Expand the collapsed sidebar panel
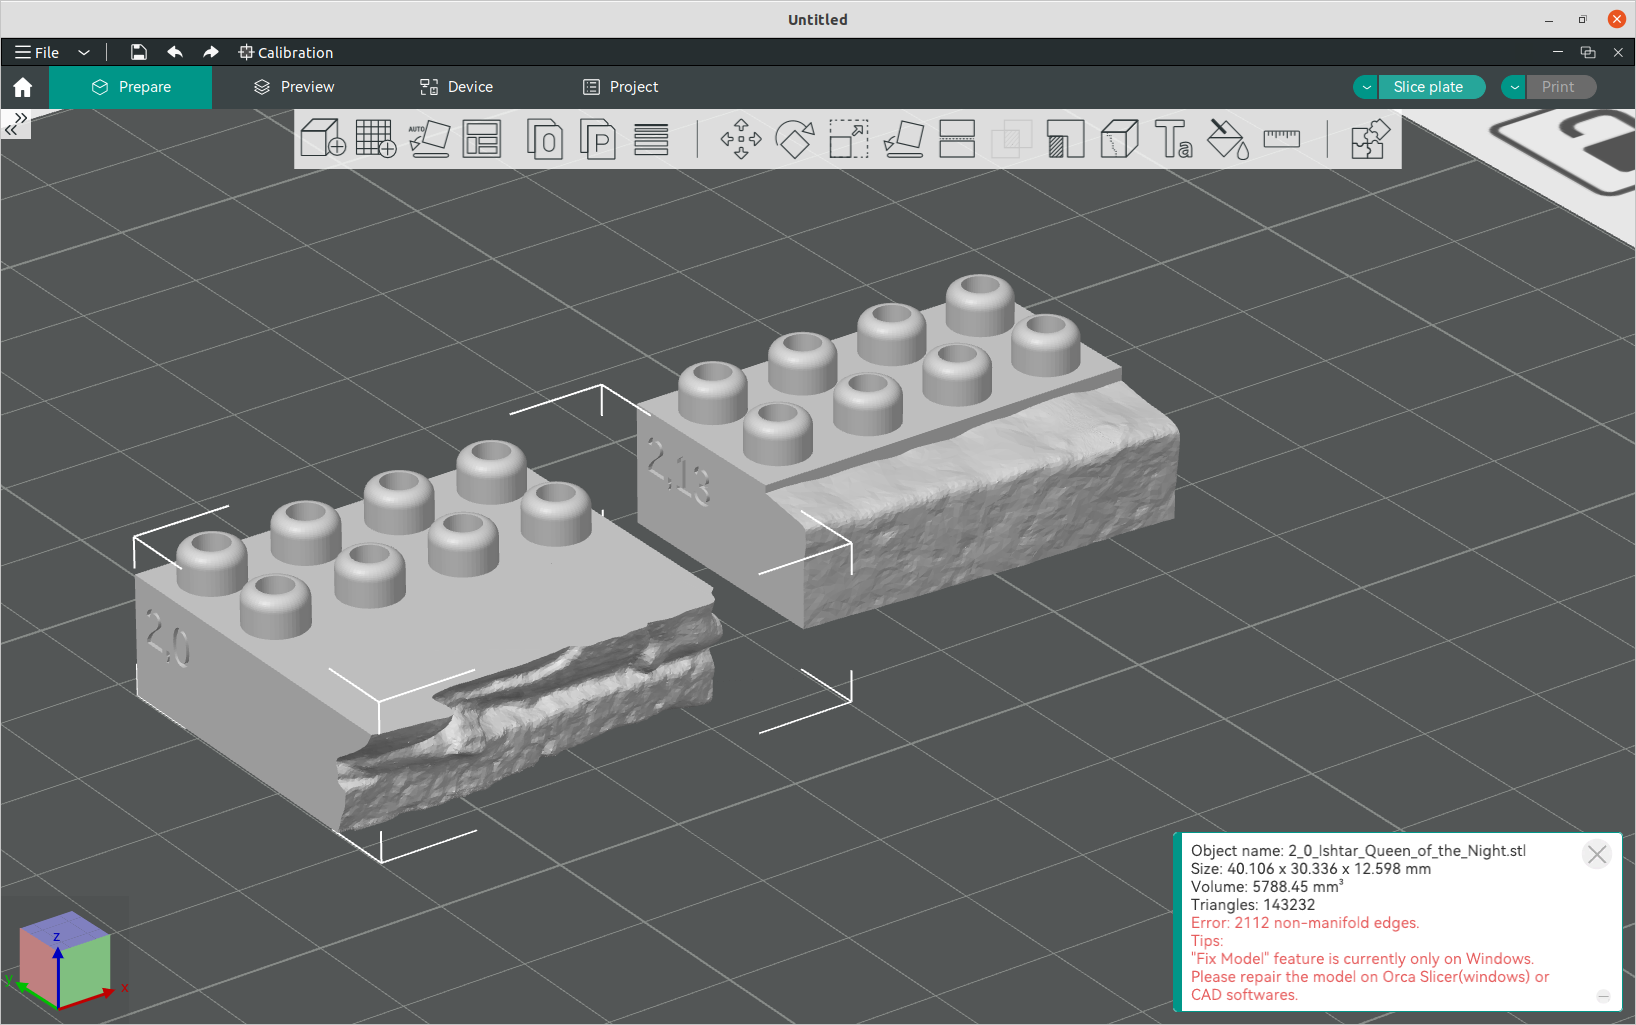1636x1025 pixels. tap(16, 124)
